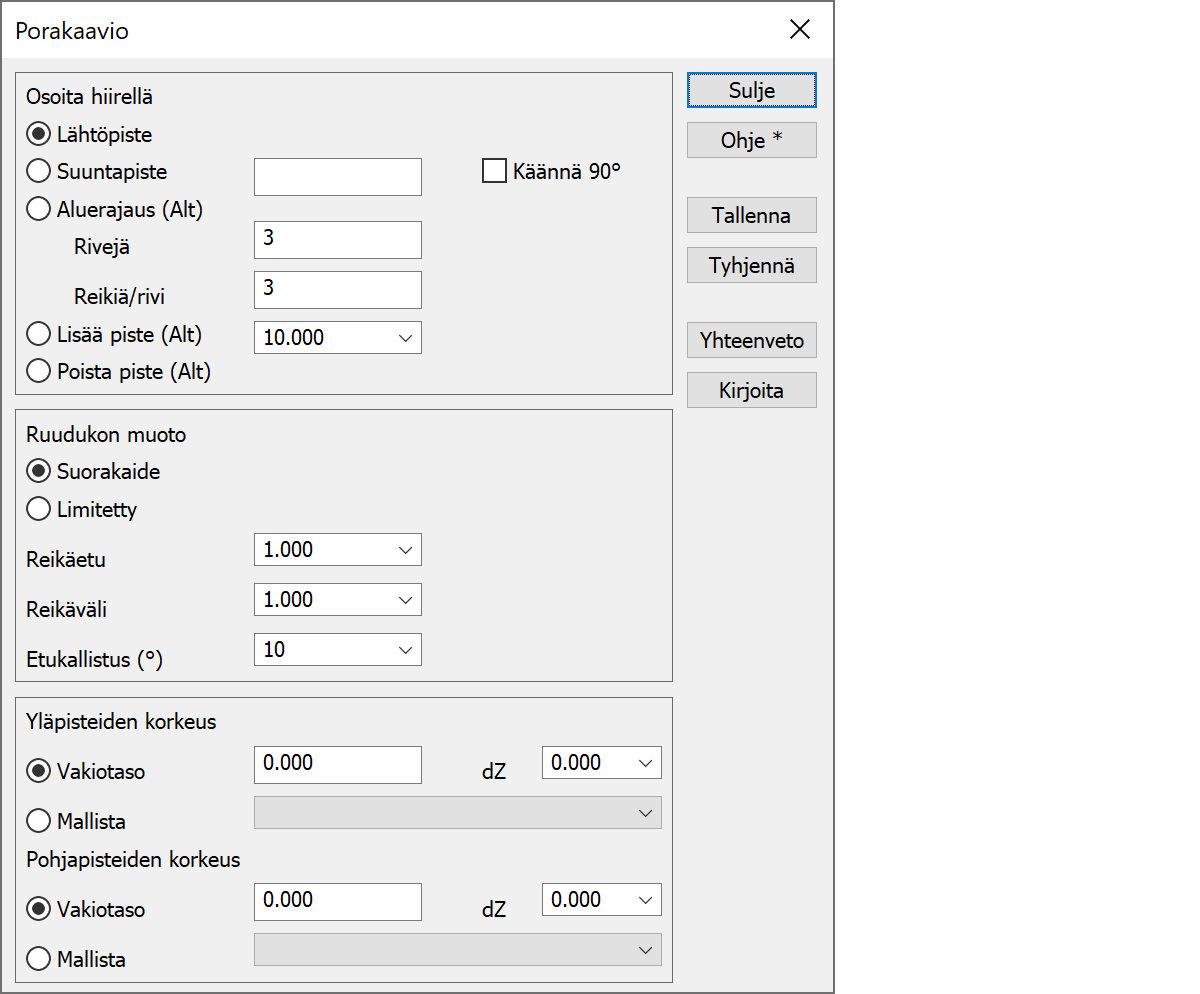Enable the Käännä 90° checkbox

(494, 171)
